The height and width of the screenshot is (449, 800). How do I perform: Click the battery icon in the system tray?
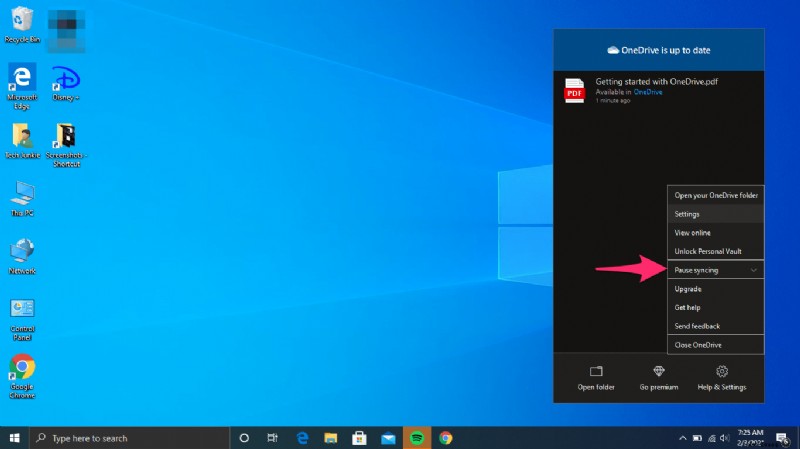(697, 438)
